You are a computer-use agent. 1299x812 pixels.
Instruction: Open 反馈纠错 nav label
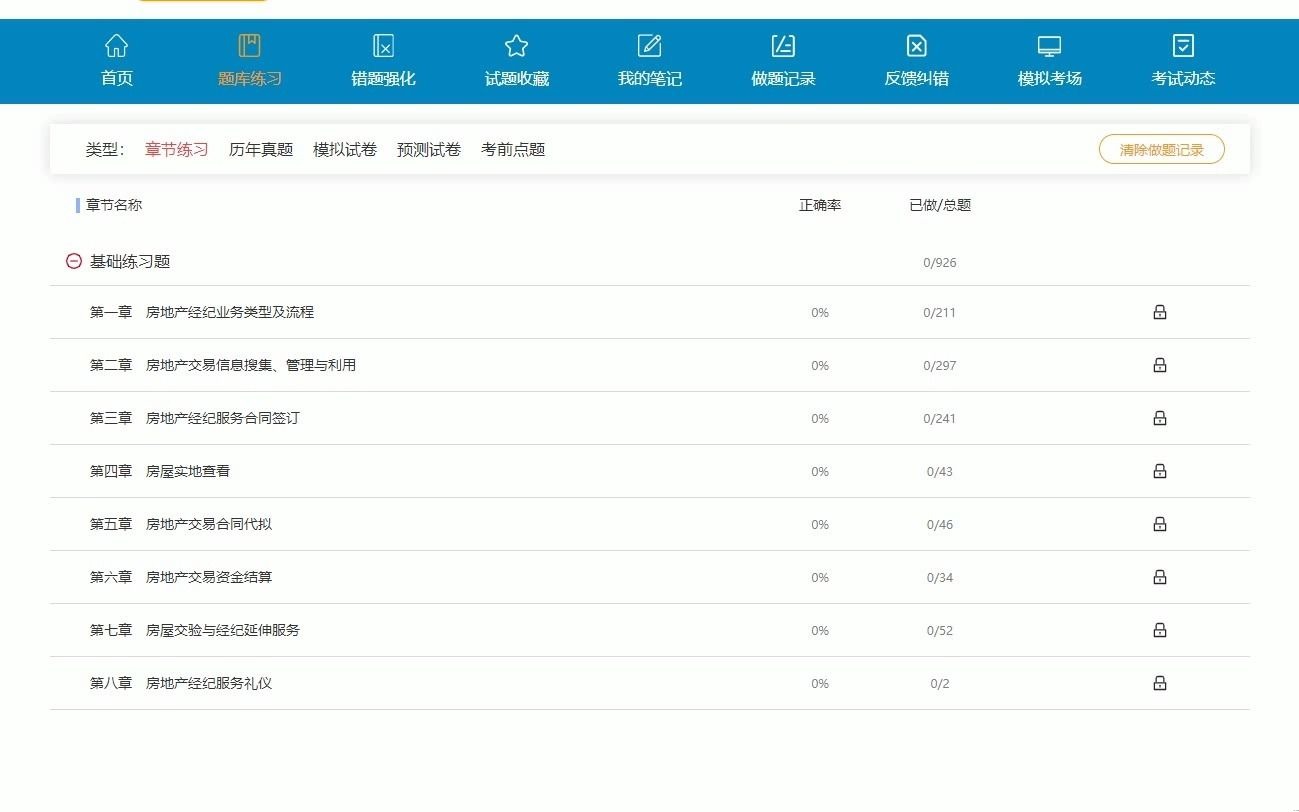(916, 79)
